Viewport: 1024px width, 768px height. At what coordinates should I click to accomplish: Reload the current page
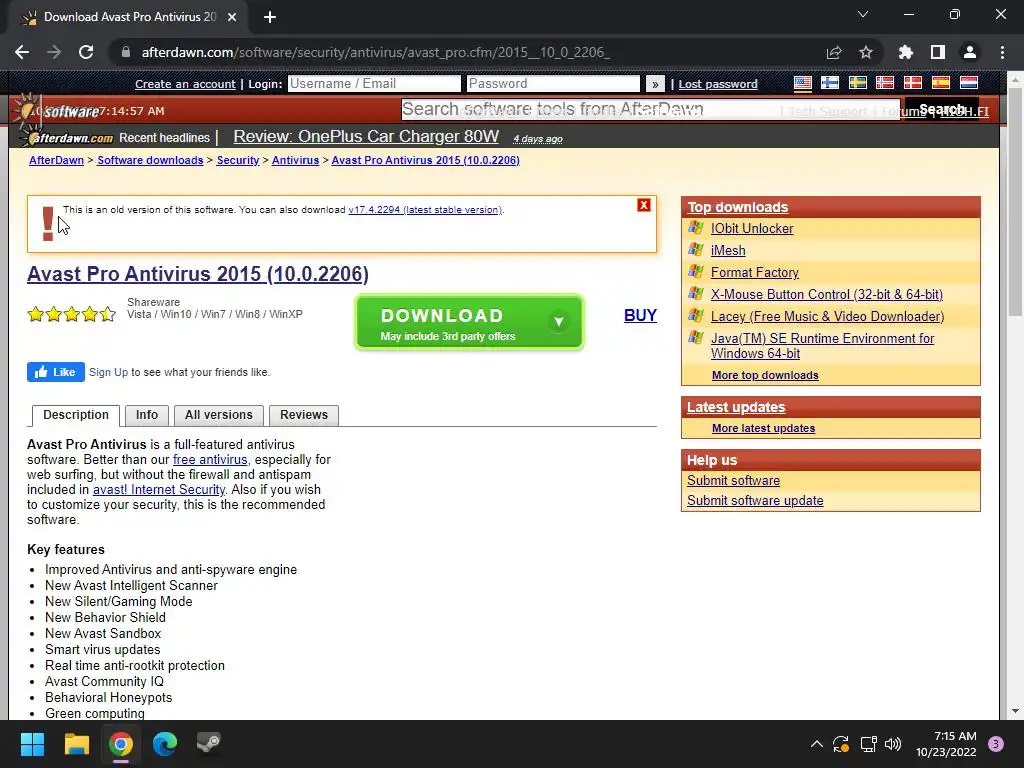(86, 52)
